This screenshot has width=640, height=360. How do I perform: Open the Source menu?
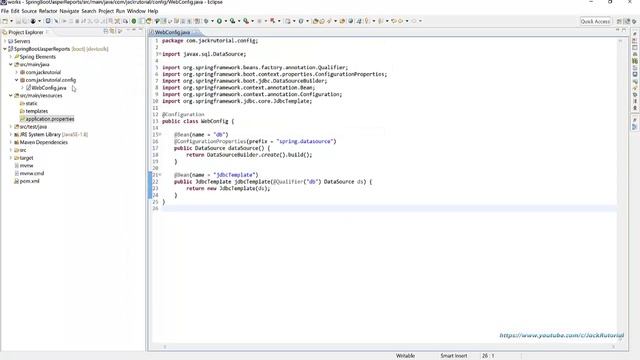click(x=29, y=11)
